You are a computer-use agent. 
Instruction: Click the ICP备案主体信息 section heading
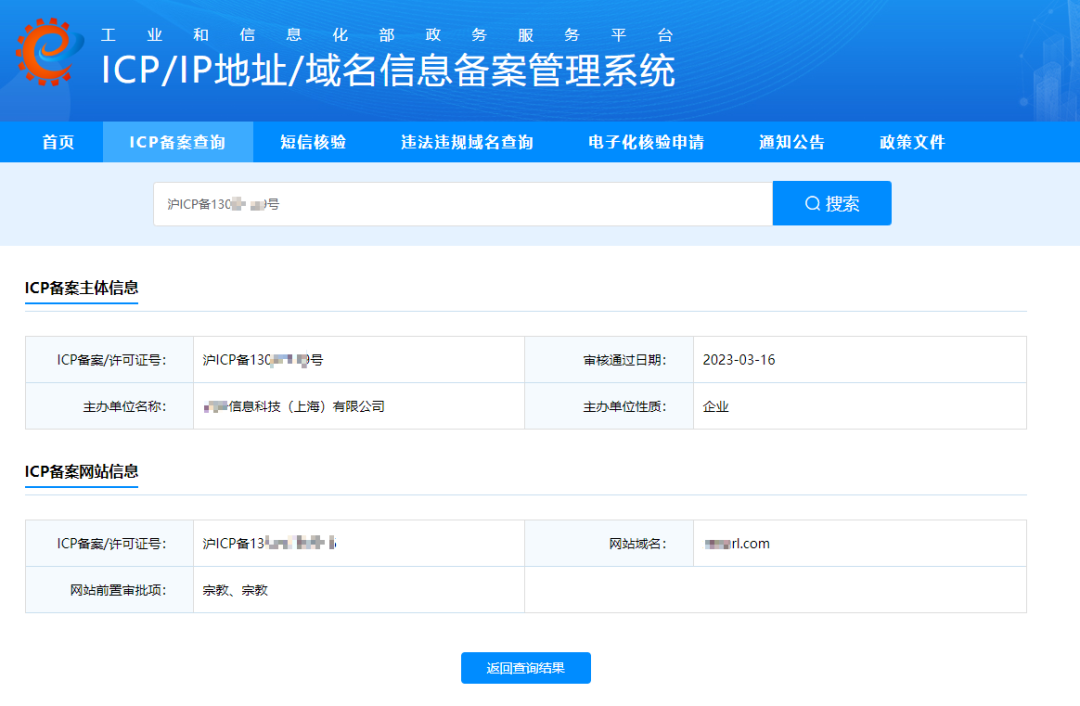81,284
